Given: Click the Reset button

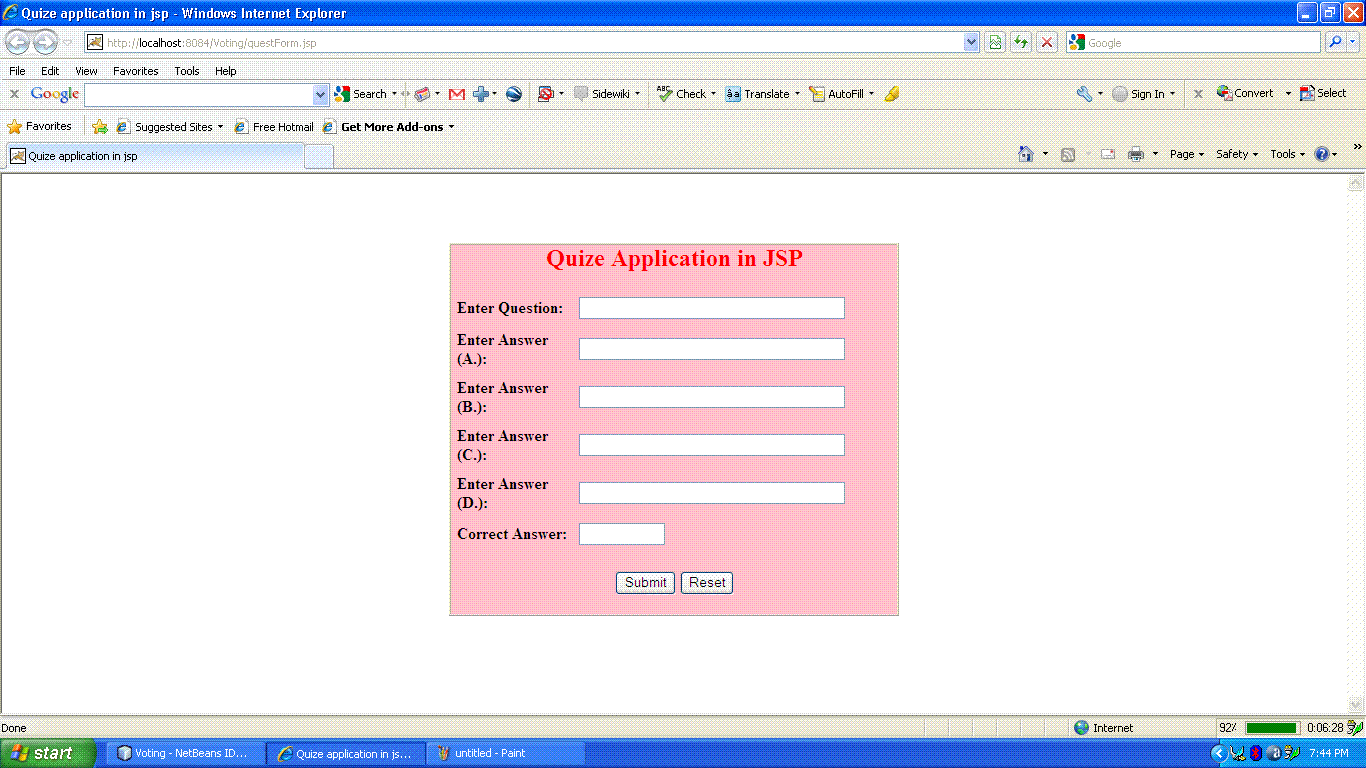Looking at the screenshot, I should pyautogui.click(x=707, y=583).
